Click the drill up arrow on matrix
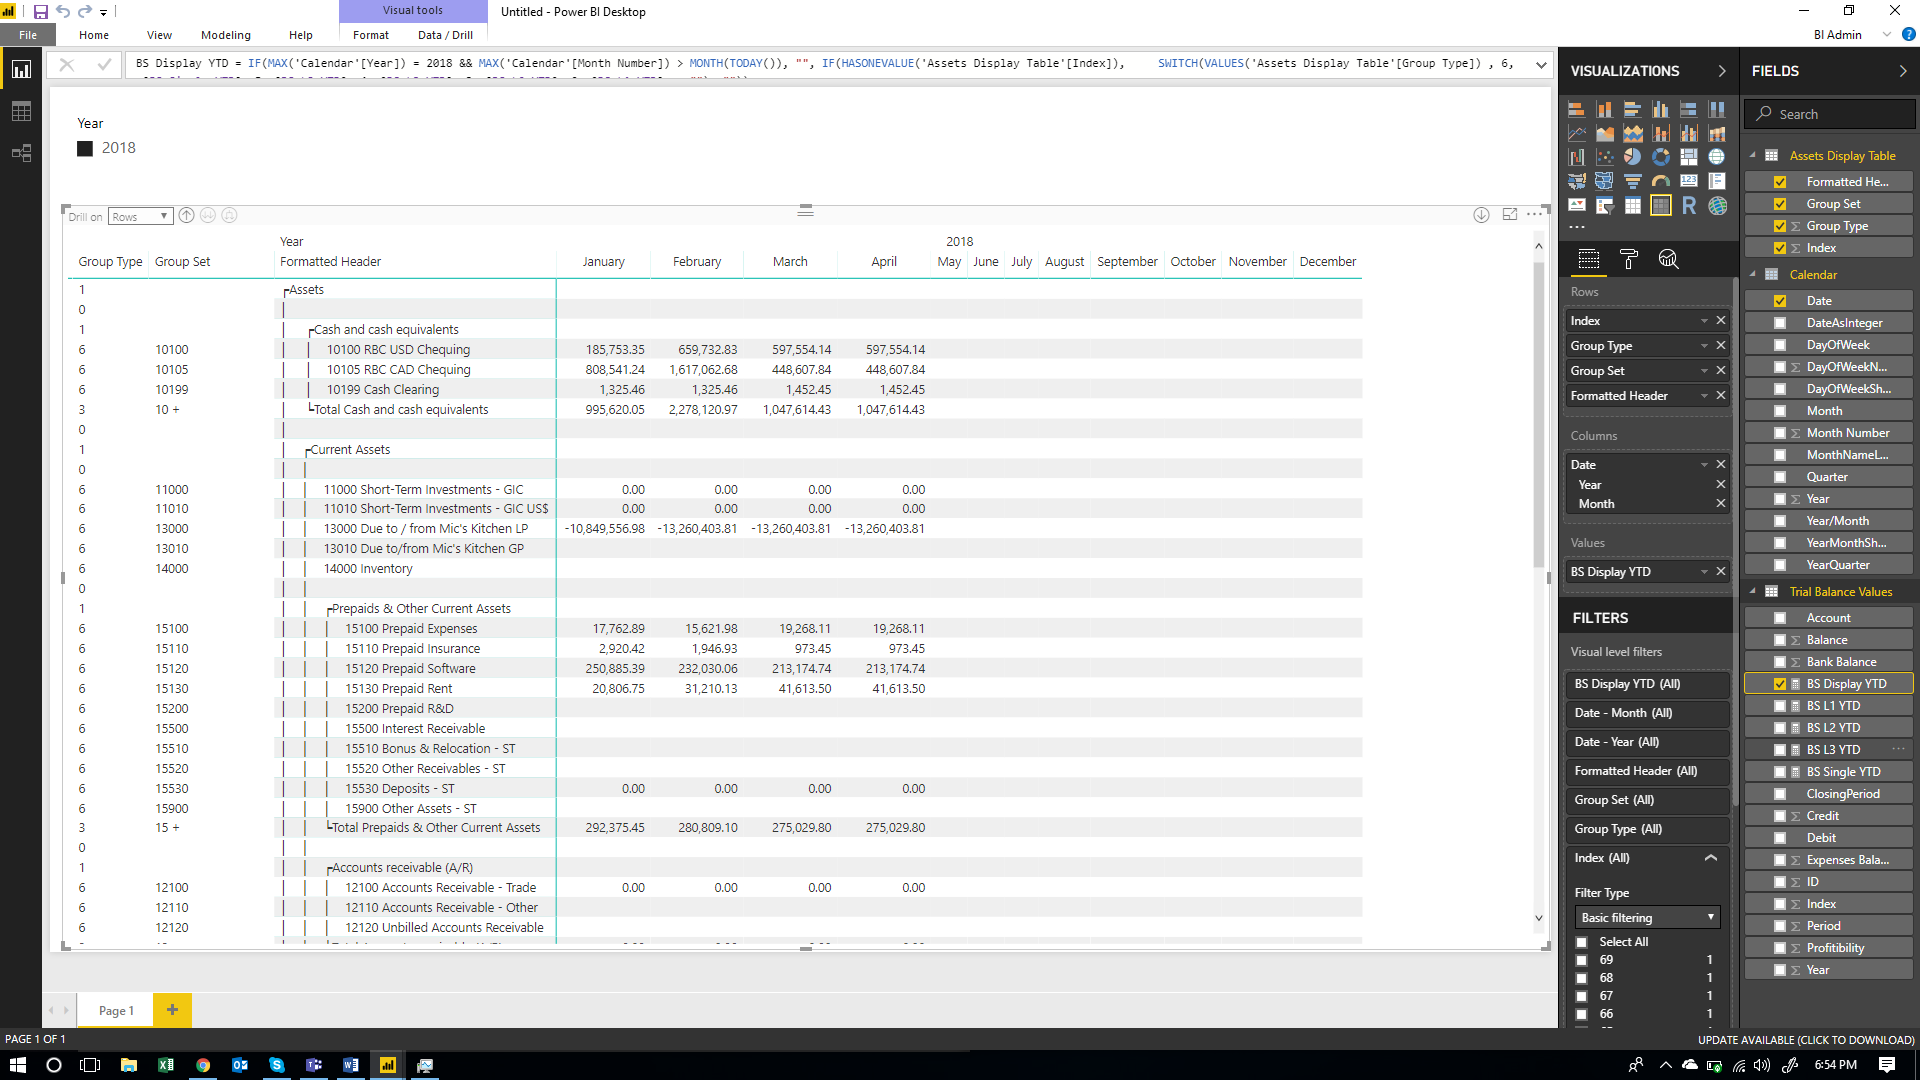Image resolution: width=1920 pixels, height=1080 pixels. click(186, 215)
